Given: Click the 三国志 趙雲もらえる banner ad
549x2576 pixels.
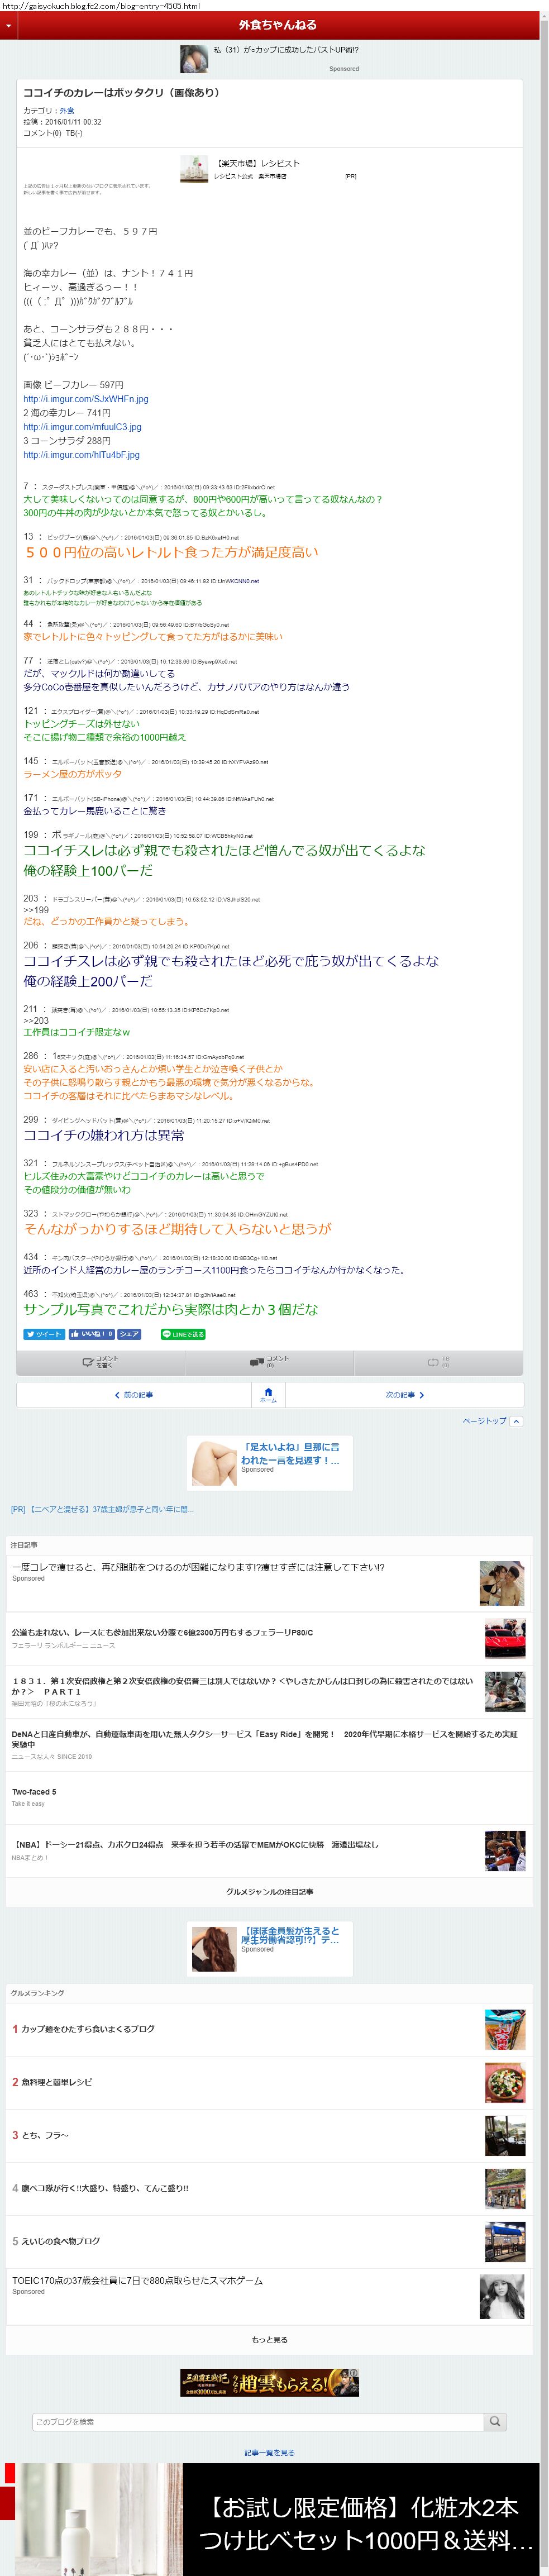Looking at the screenshot, I should point(269,2383).
